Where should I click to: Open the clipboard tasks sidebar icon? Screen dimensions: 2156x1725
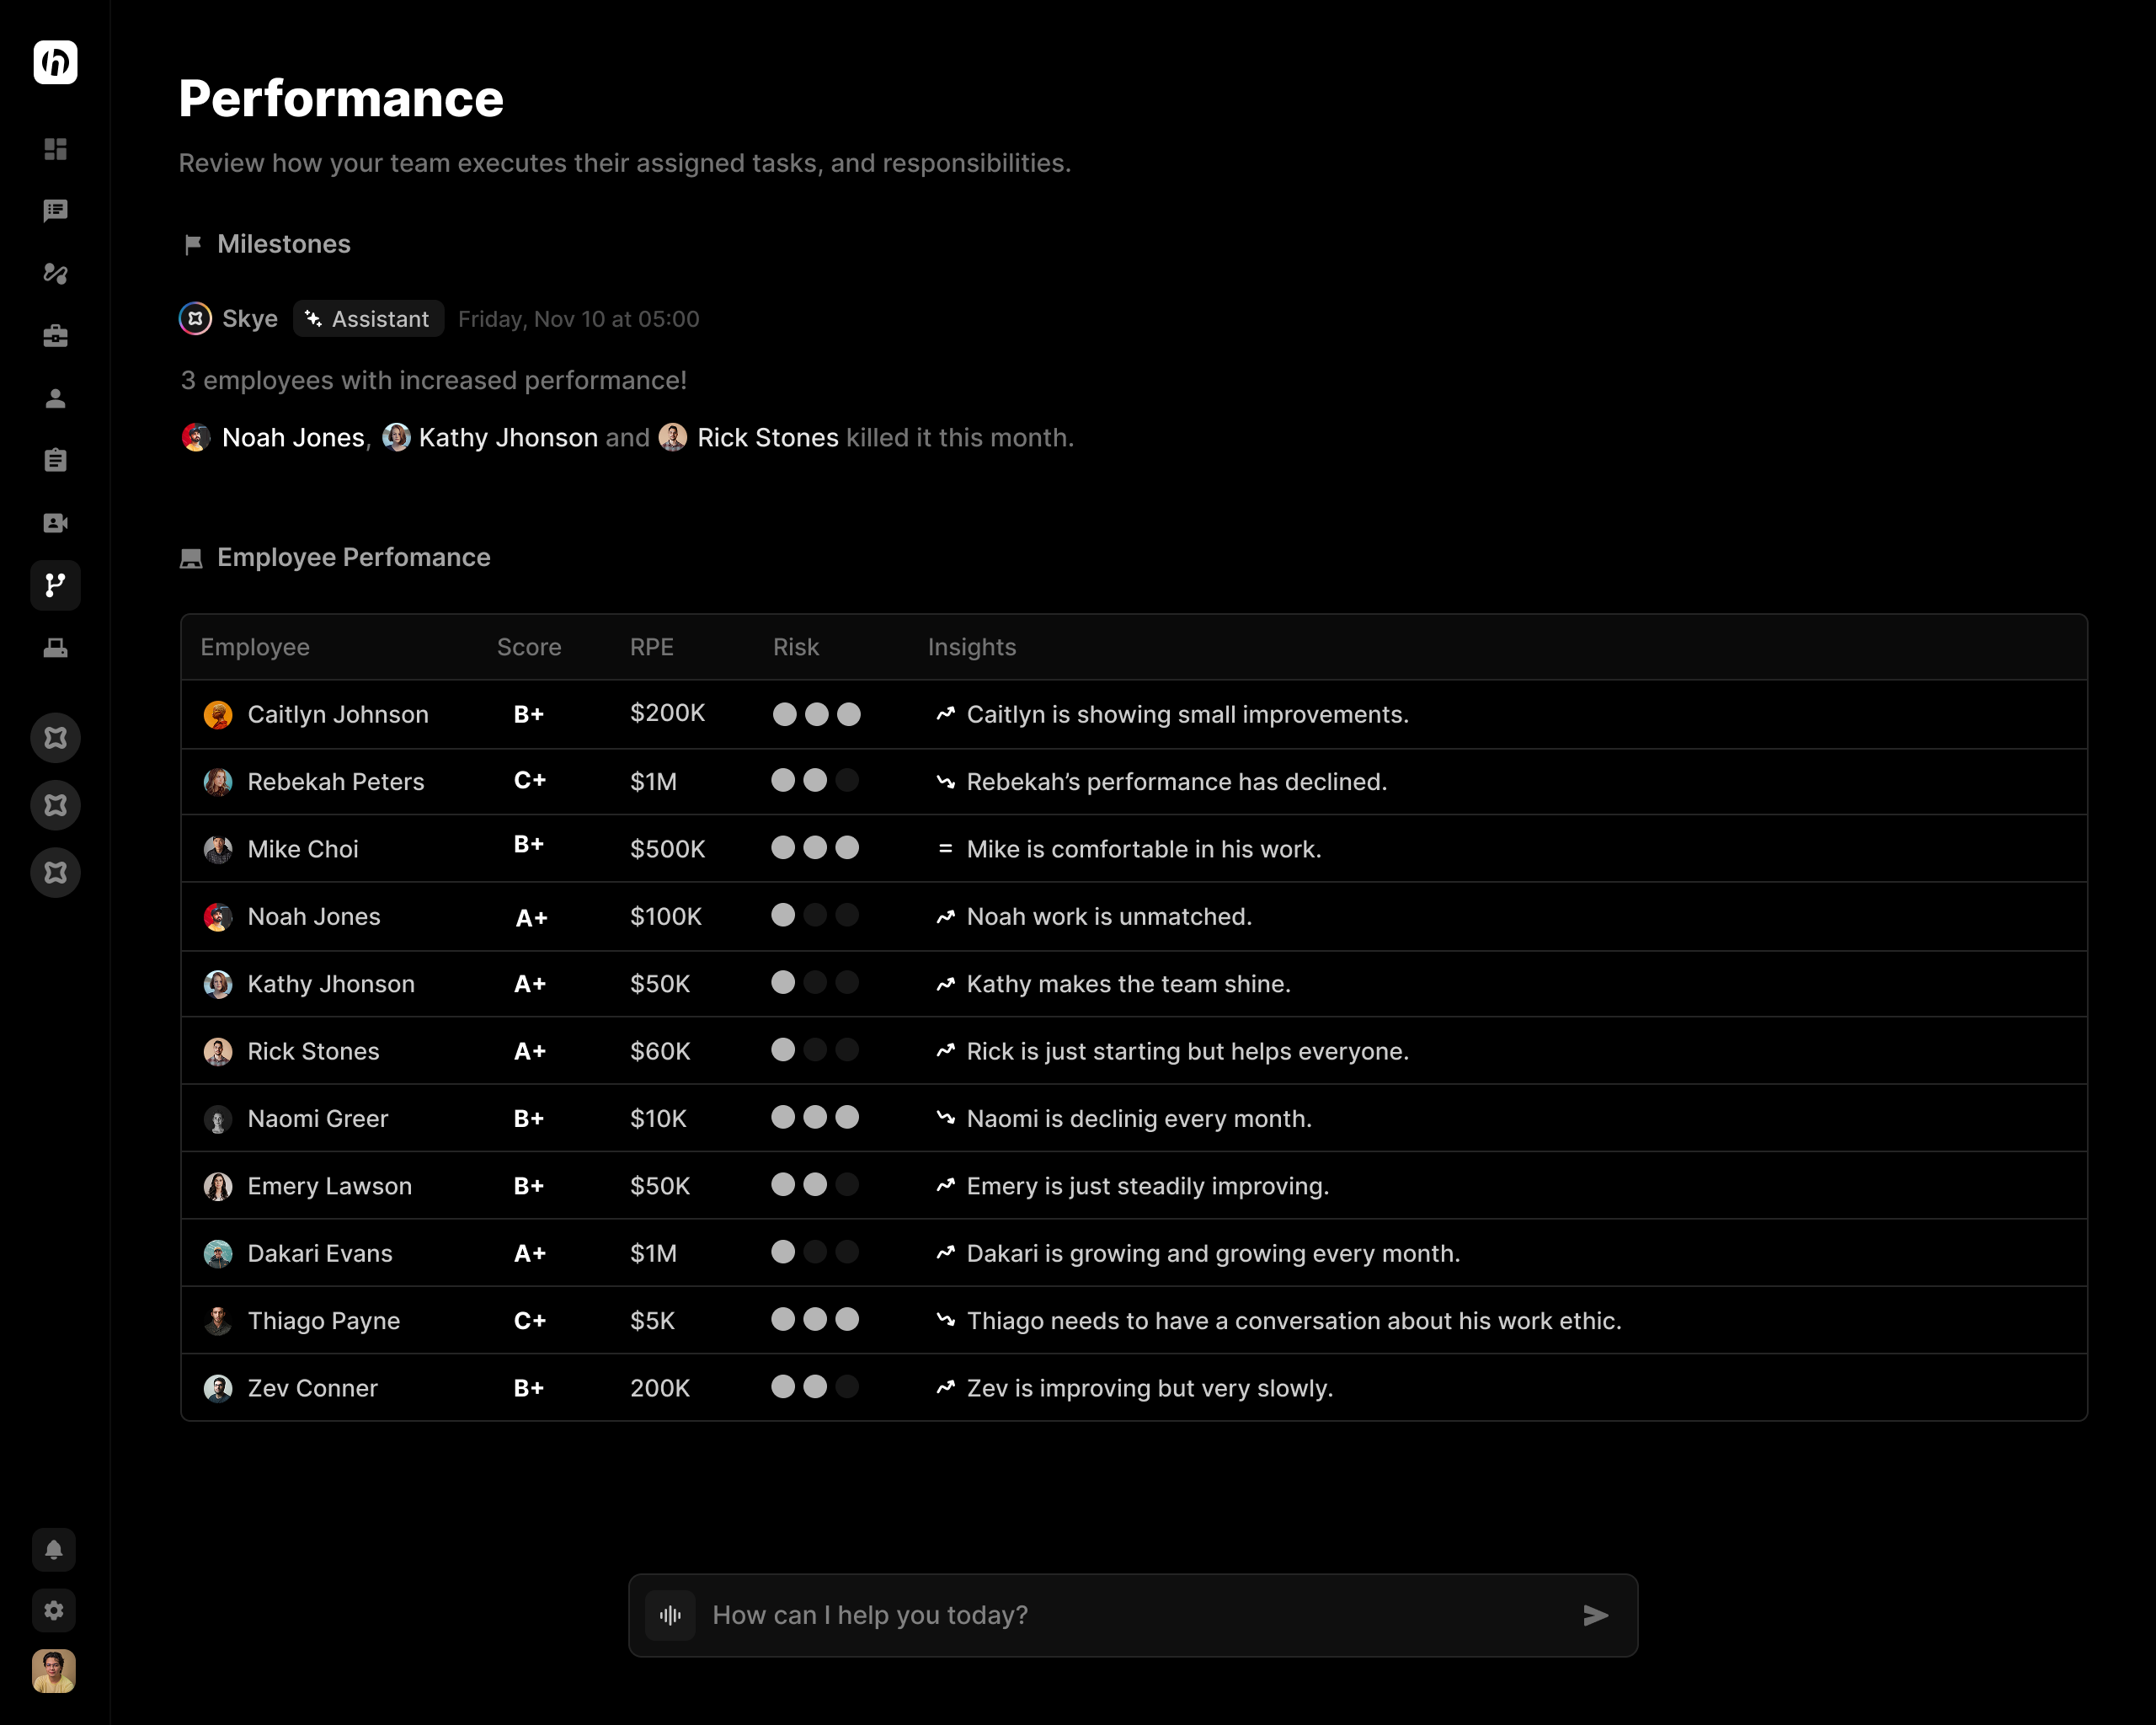55,460
